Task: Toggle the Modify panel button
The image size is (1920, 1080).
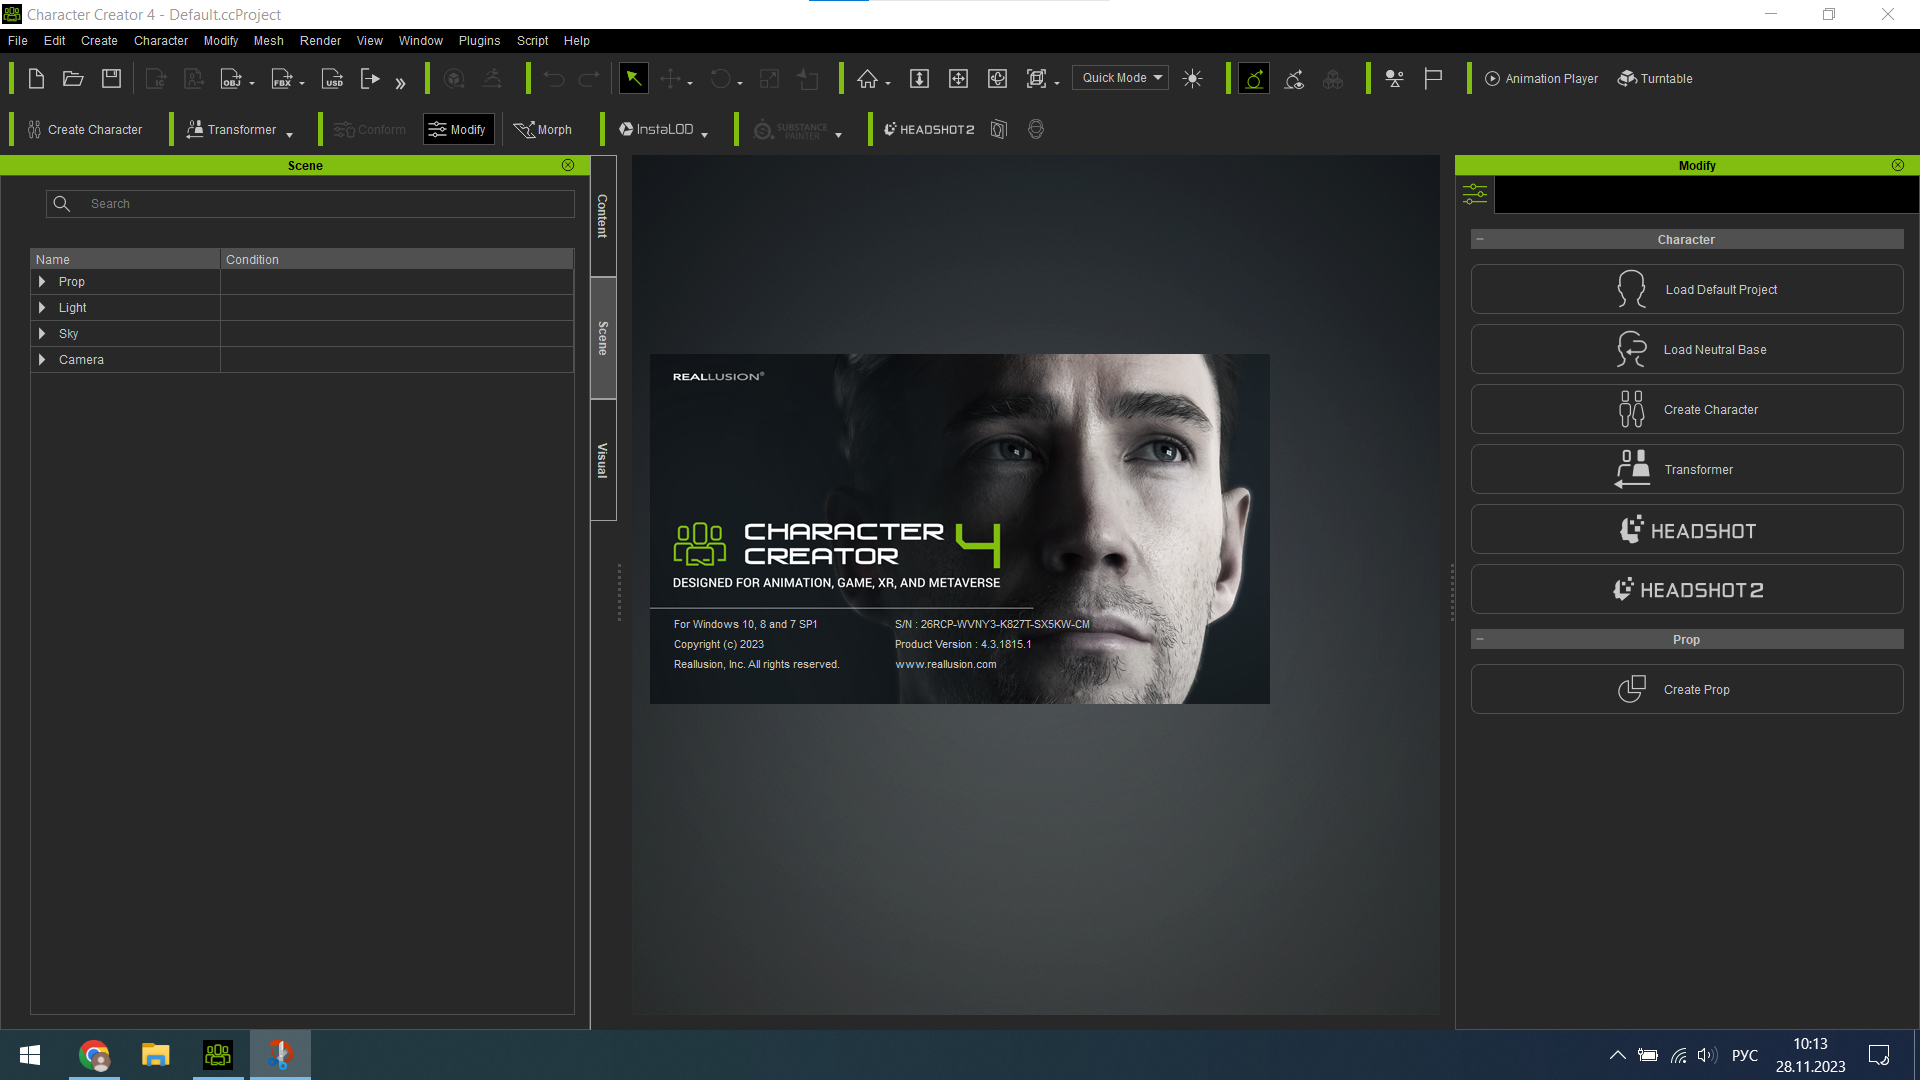Action: click(x=458, y=130)
